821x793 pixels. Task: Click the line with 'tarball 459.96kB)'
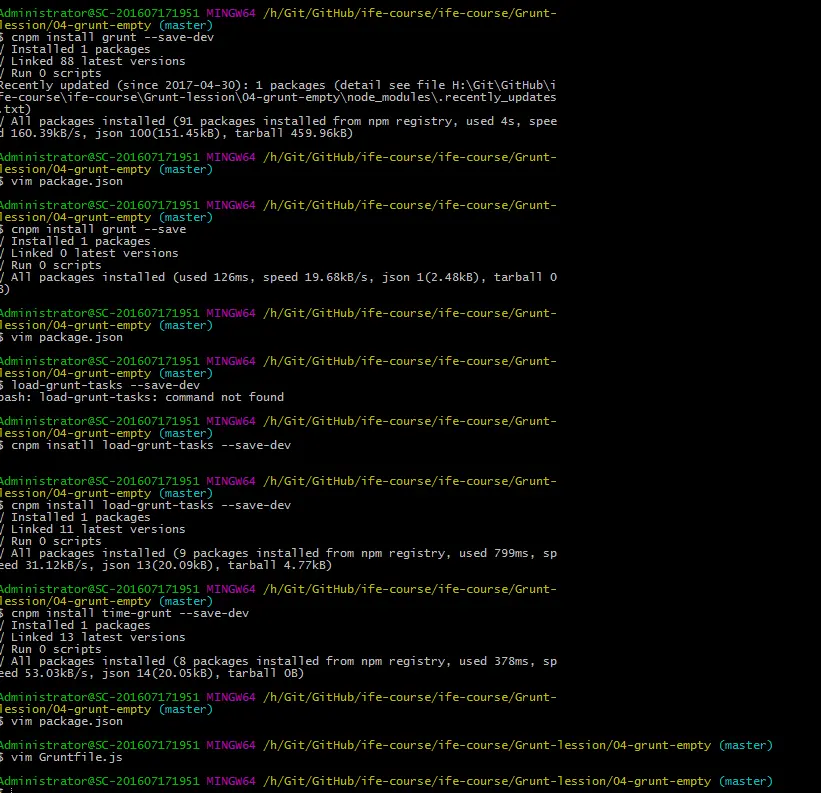176,133
